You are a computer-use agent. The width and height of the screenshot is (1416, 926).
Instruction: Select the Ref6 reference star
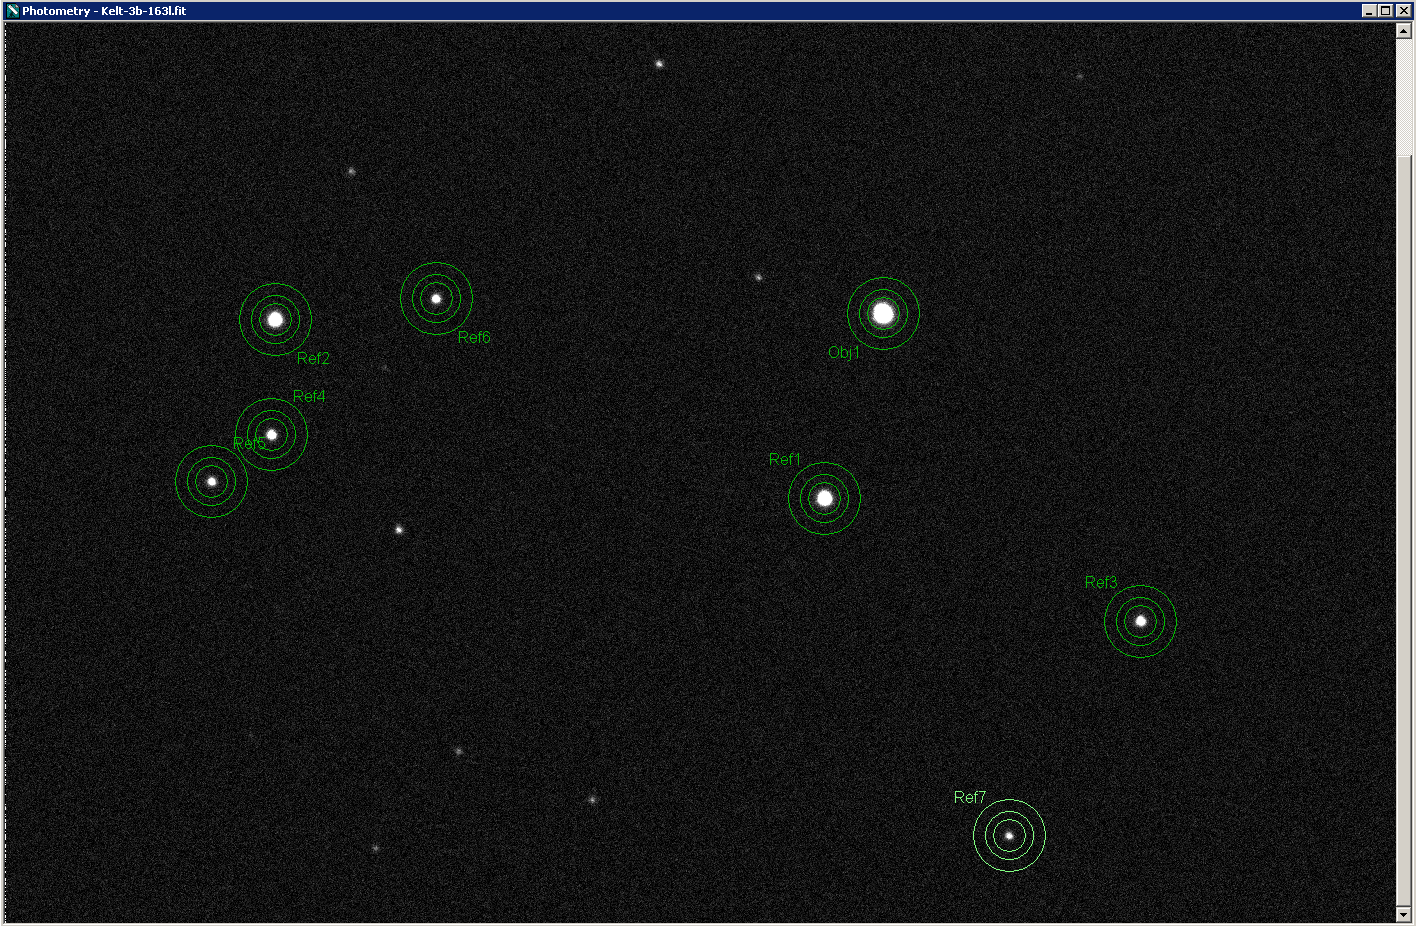pyautogui.click(x=436, y=298)
